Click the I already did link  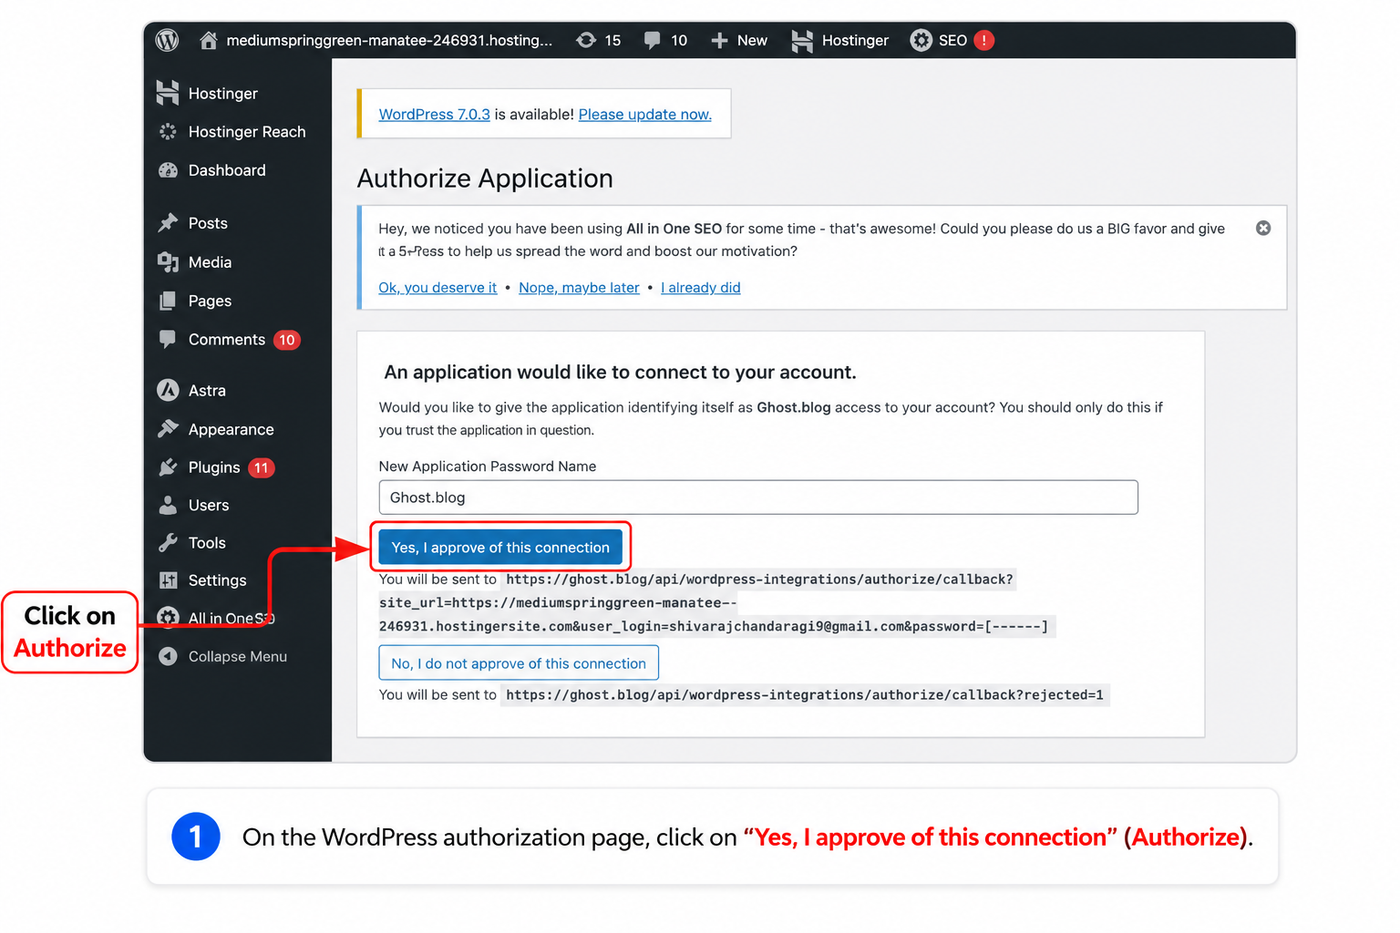(x=700, y=287)
